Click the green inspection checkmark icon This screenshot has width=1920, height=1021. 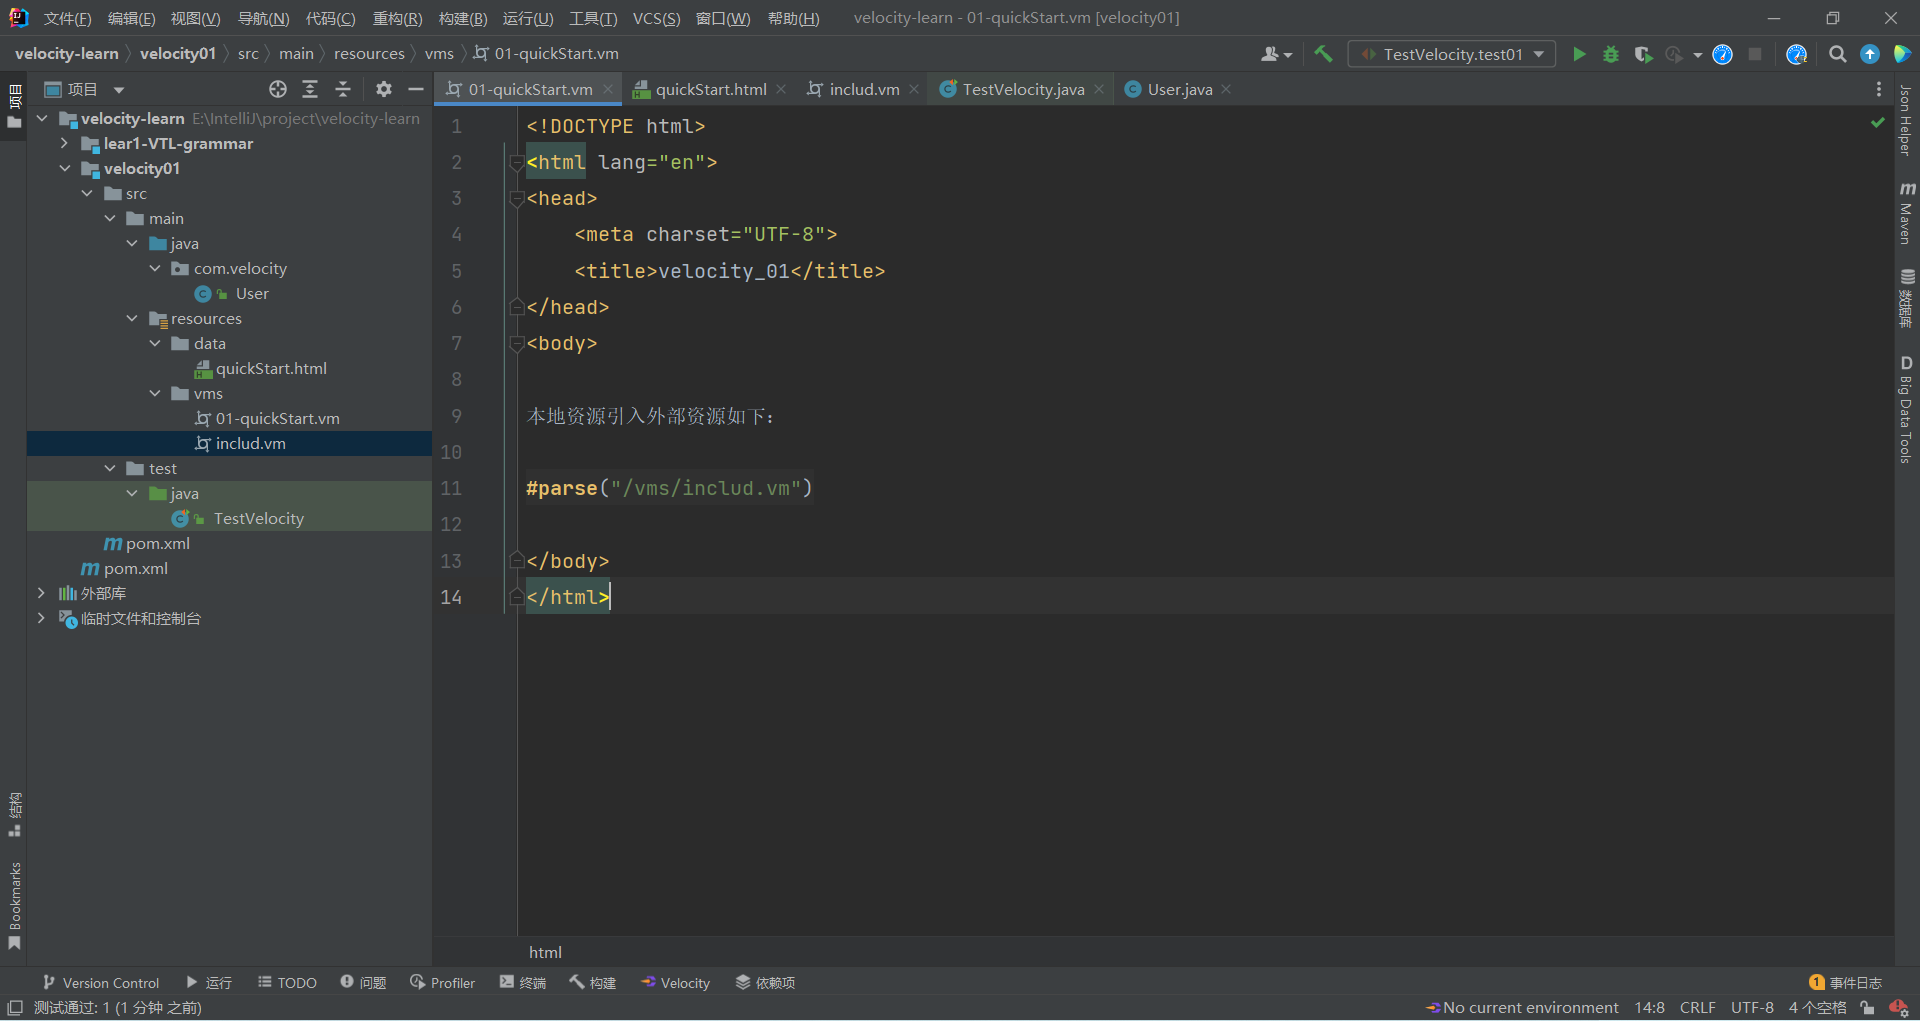[x=1877, y=122]
